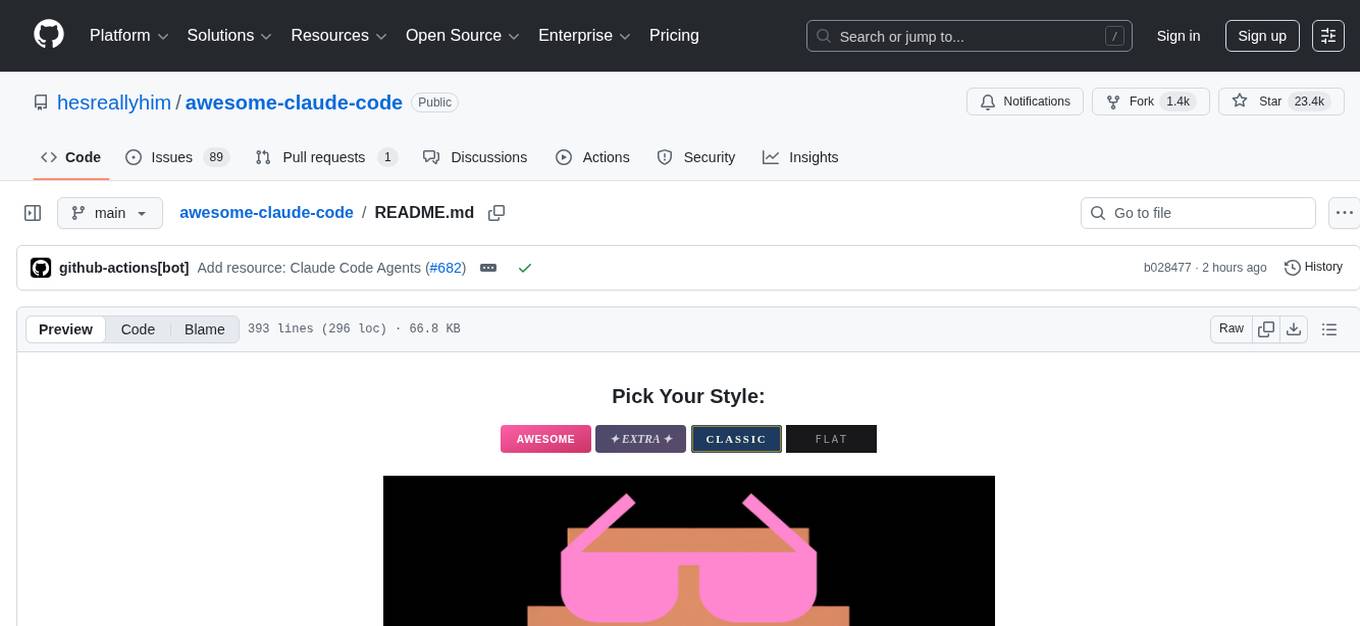The image size is (1360, 626).
Task: Open the Pricing page
Action: point(674,35)
